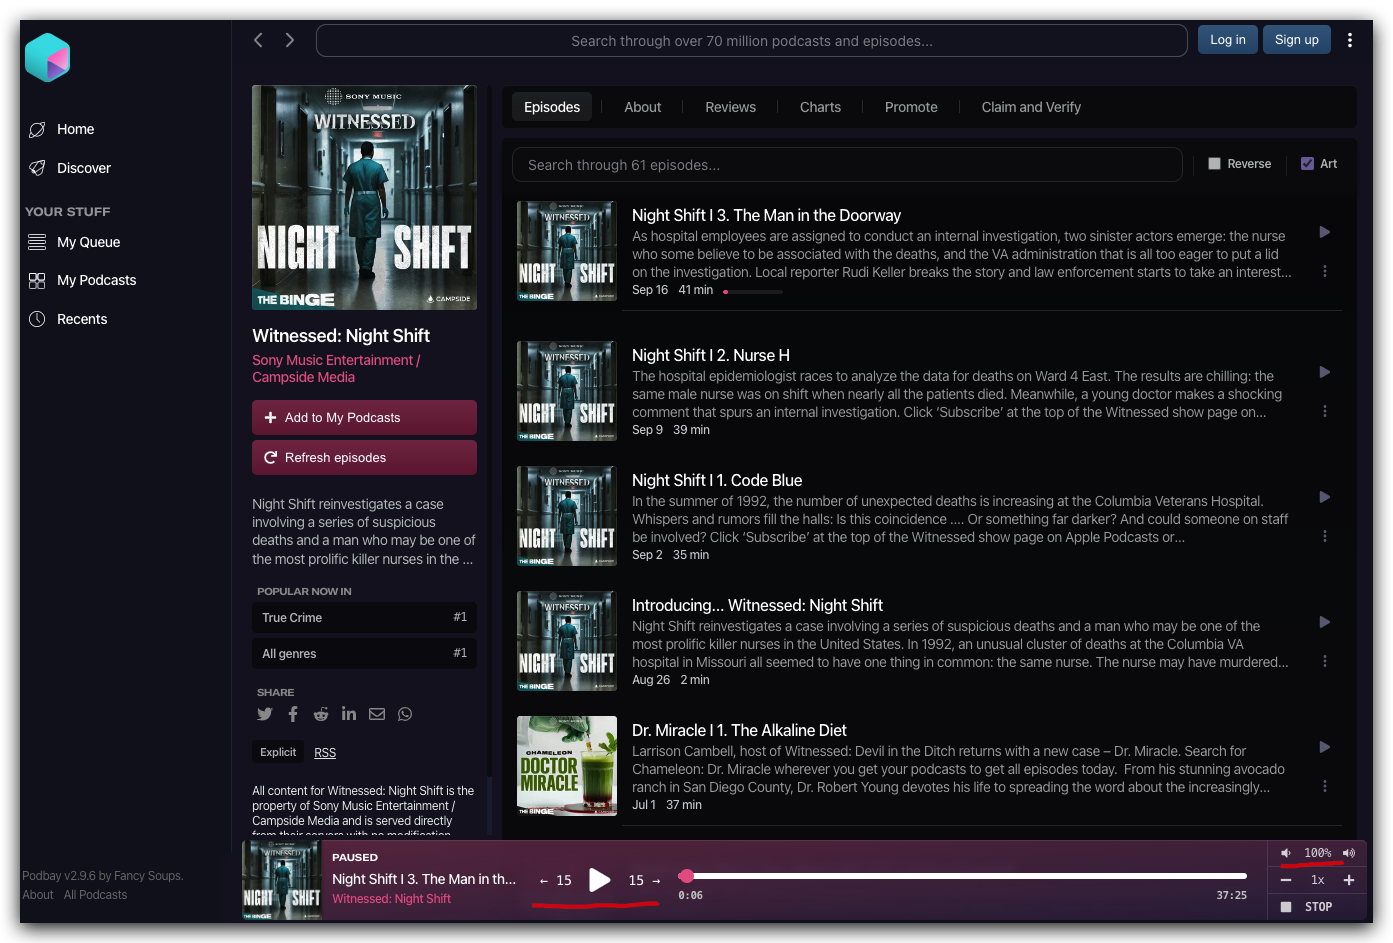Go back with the left arrow
This screenshot has width=1393, height=943.
258,40
